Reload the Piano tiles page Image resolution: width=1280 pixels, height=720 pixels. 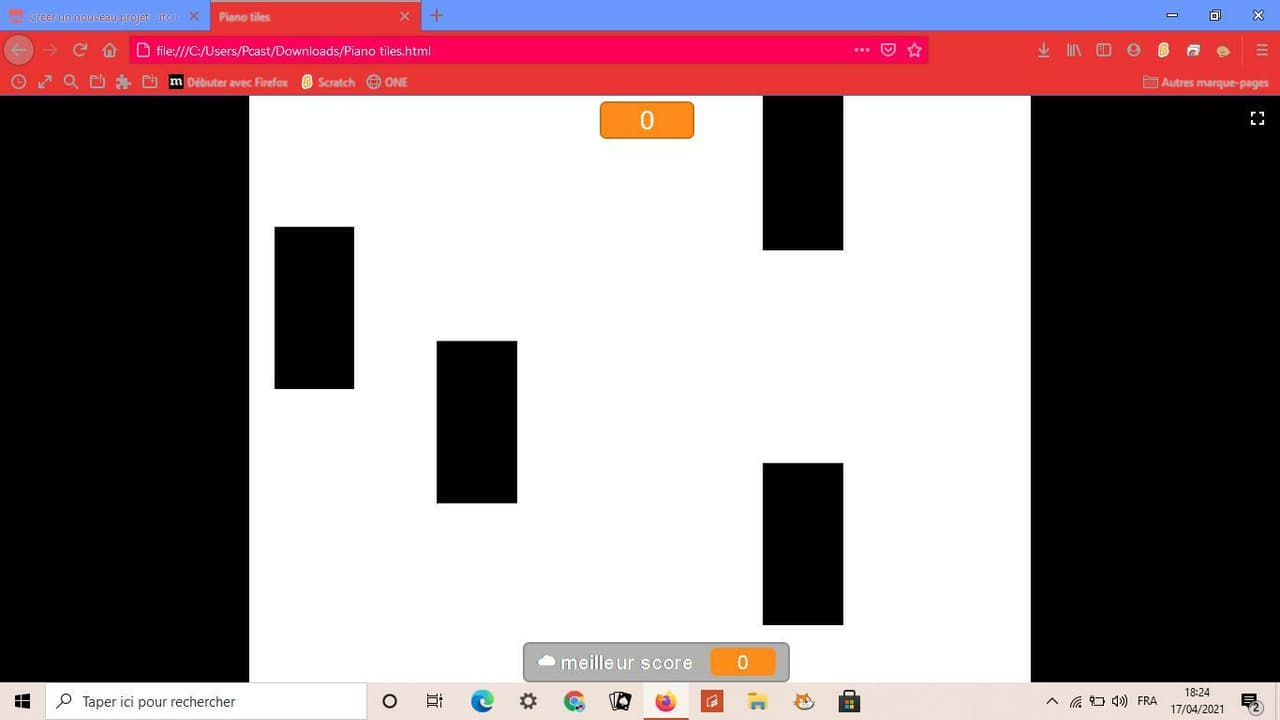(x=80, y=50)
